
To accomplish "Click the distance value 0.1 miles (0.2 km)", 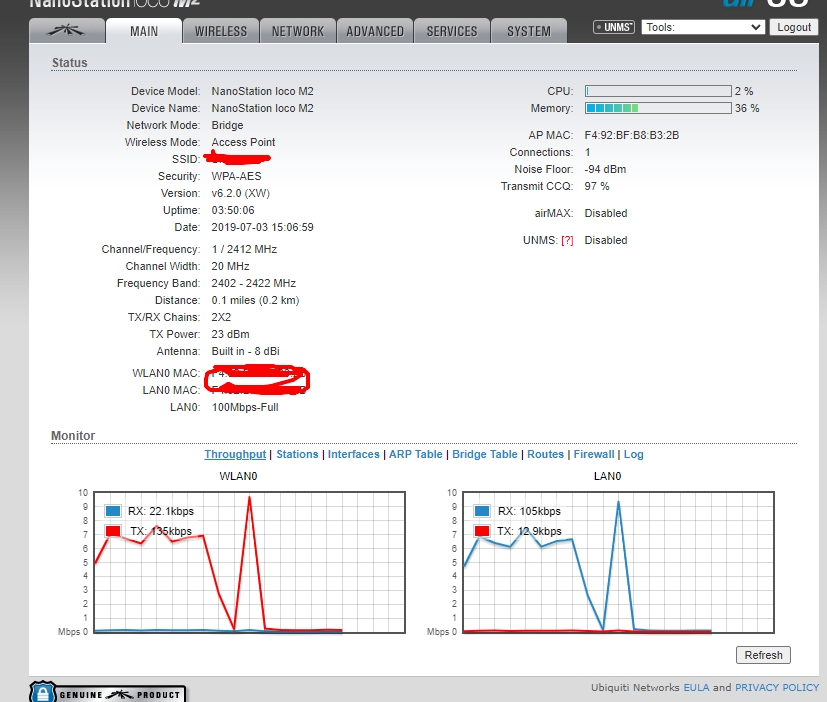I will click(255, 300).
